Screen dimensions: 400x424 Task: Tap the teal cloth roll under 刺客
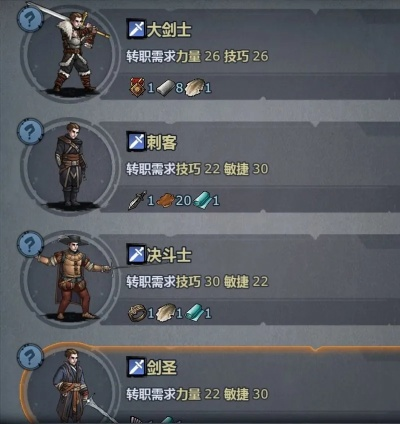coord(203,200)
